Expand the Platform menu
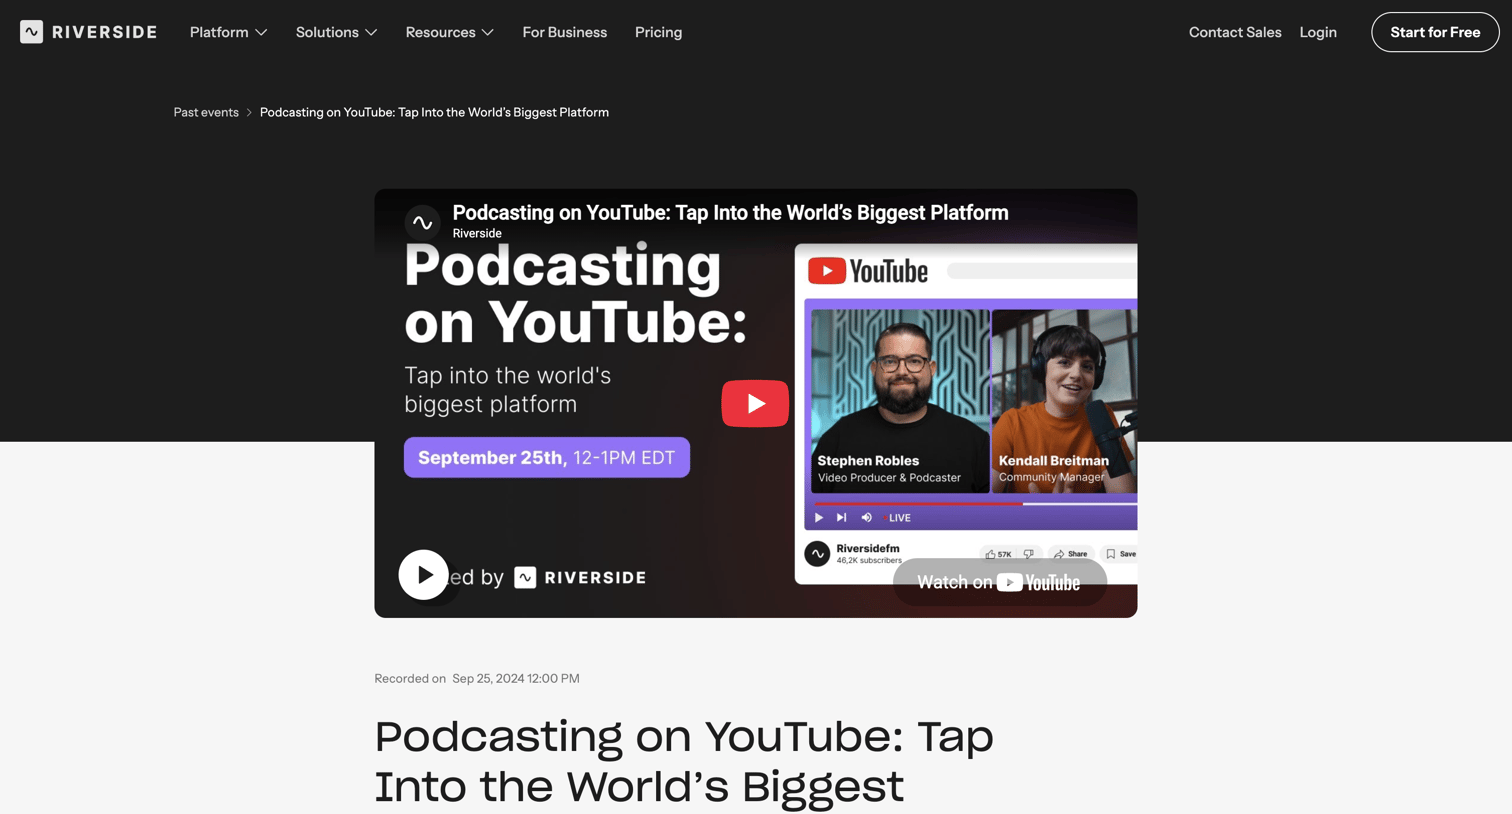 point(228,32)
